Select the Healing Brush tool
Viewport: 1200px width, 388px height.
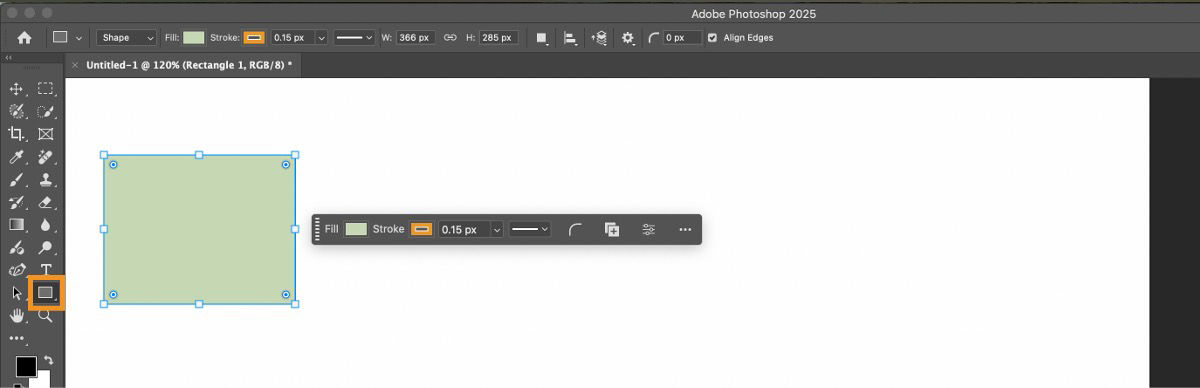coord(45,158)
